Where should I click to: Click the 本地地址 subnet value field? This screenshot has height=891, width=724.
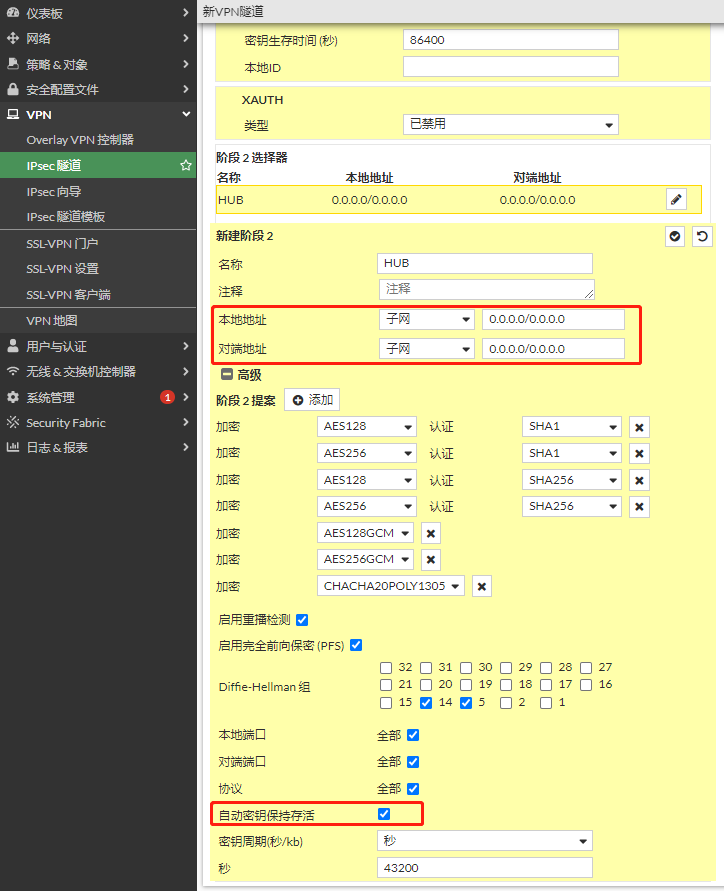(x=554, y=319)
